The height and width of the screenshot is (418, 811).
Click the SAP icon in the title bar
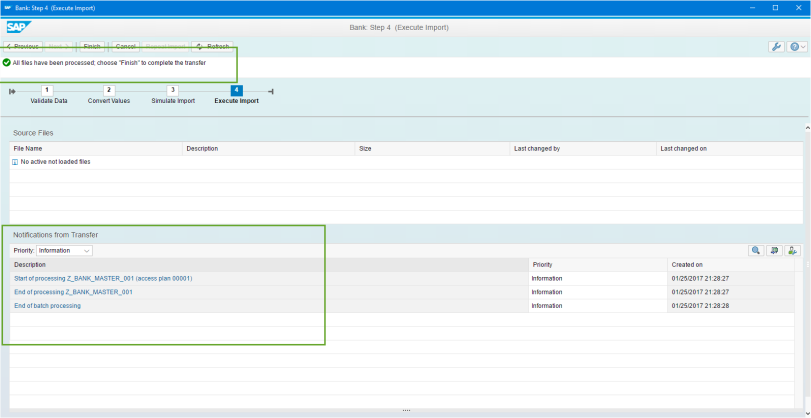tap(7, 8)
